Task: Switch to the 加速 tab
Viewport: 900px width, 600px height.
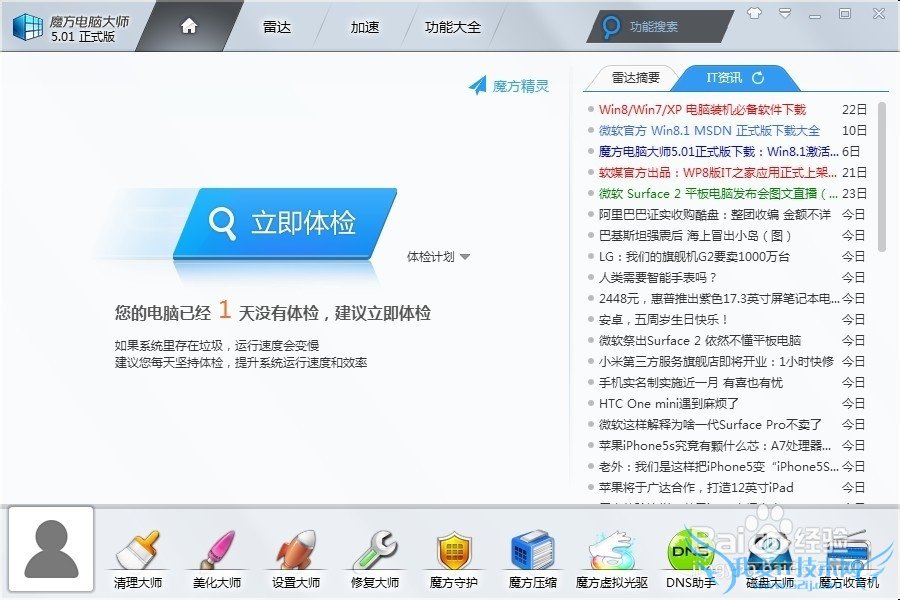Action: [365, 27]
